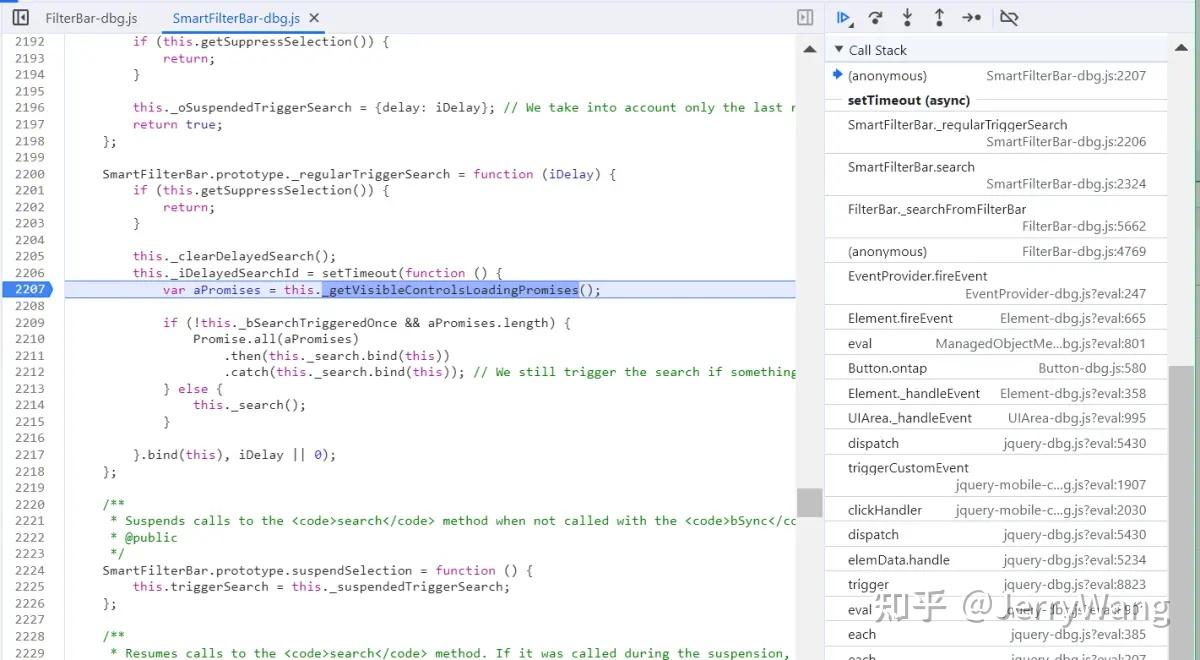Select UIArea._handleEvent stack frame
1200x660 pixels.
(x=996, y=418)
